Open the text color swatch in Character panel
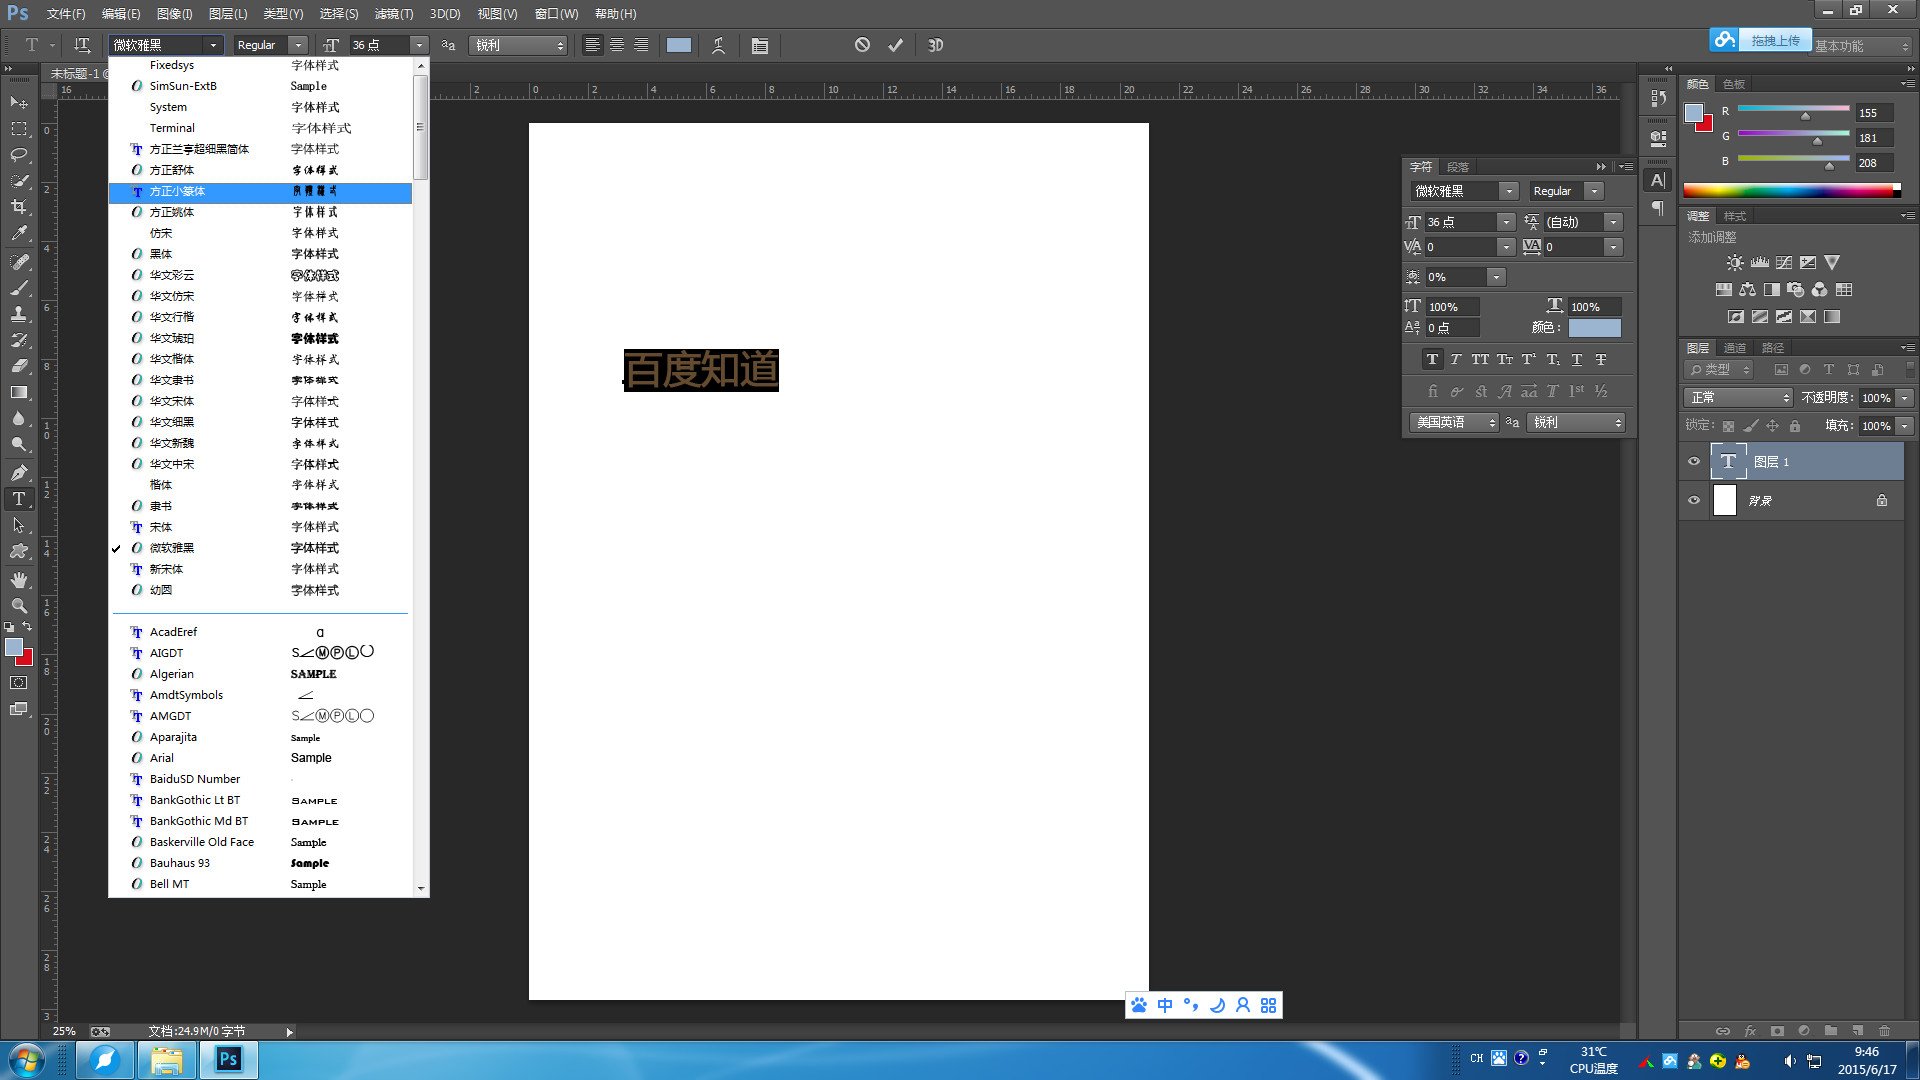 [x=1594, y=327]
